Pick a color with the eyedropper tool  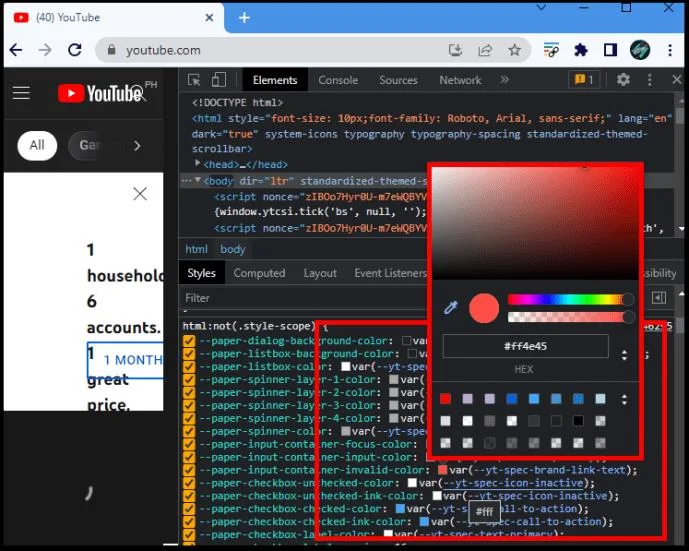(x=450, y=307)
